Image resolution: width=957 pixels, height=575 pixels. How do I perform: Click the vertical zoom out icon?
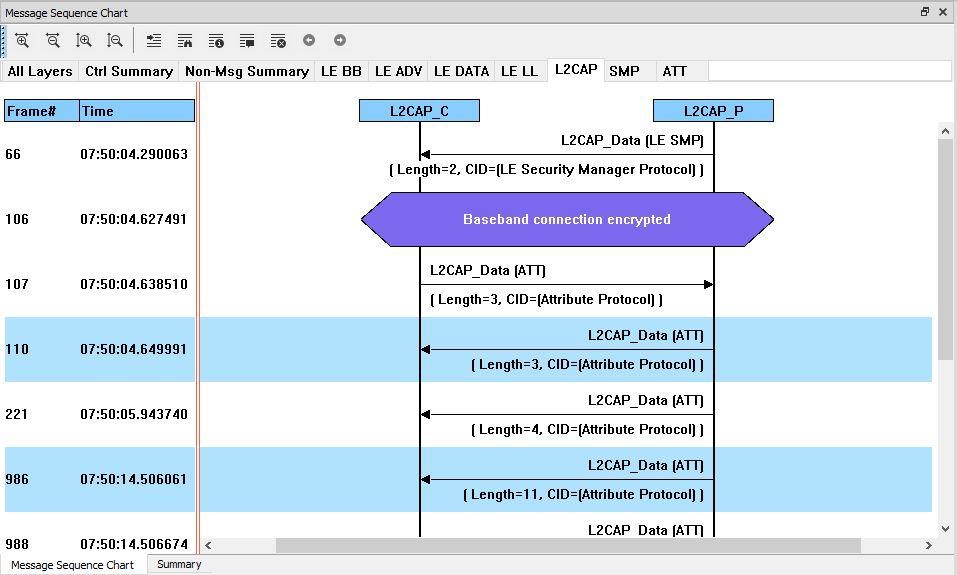click(115, 41)
